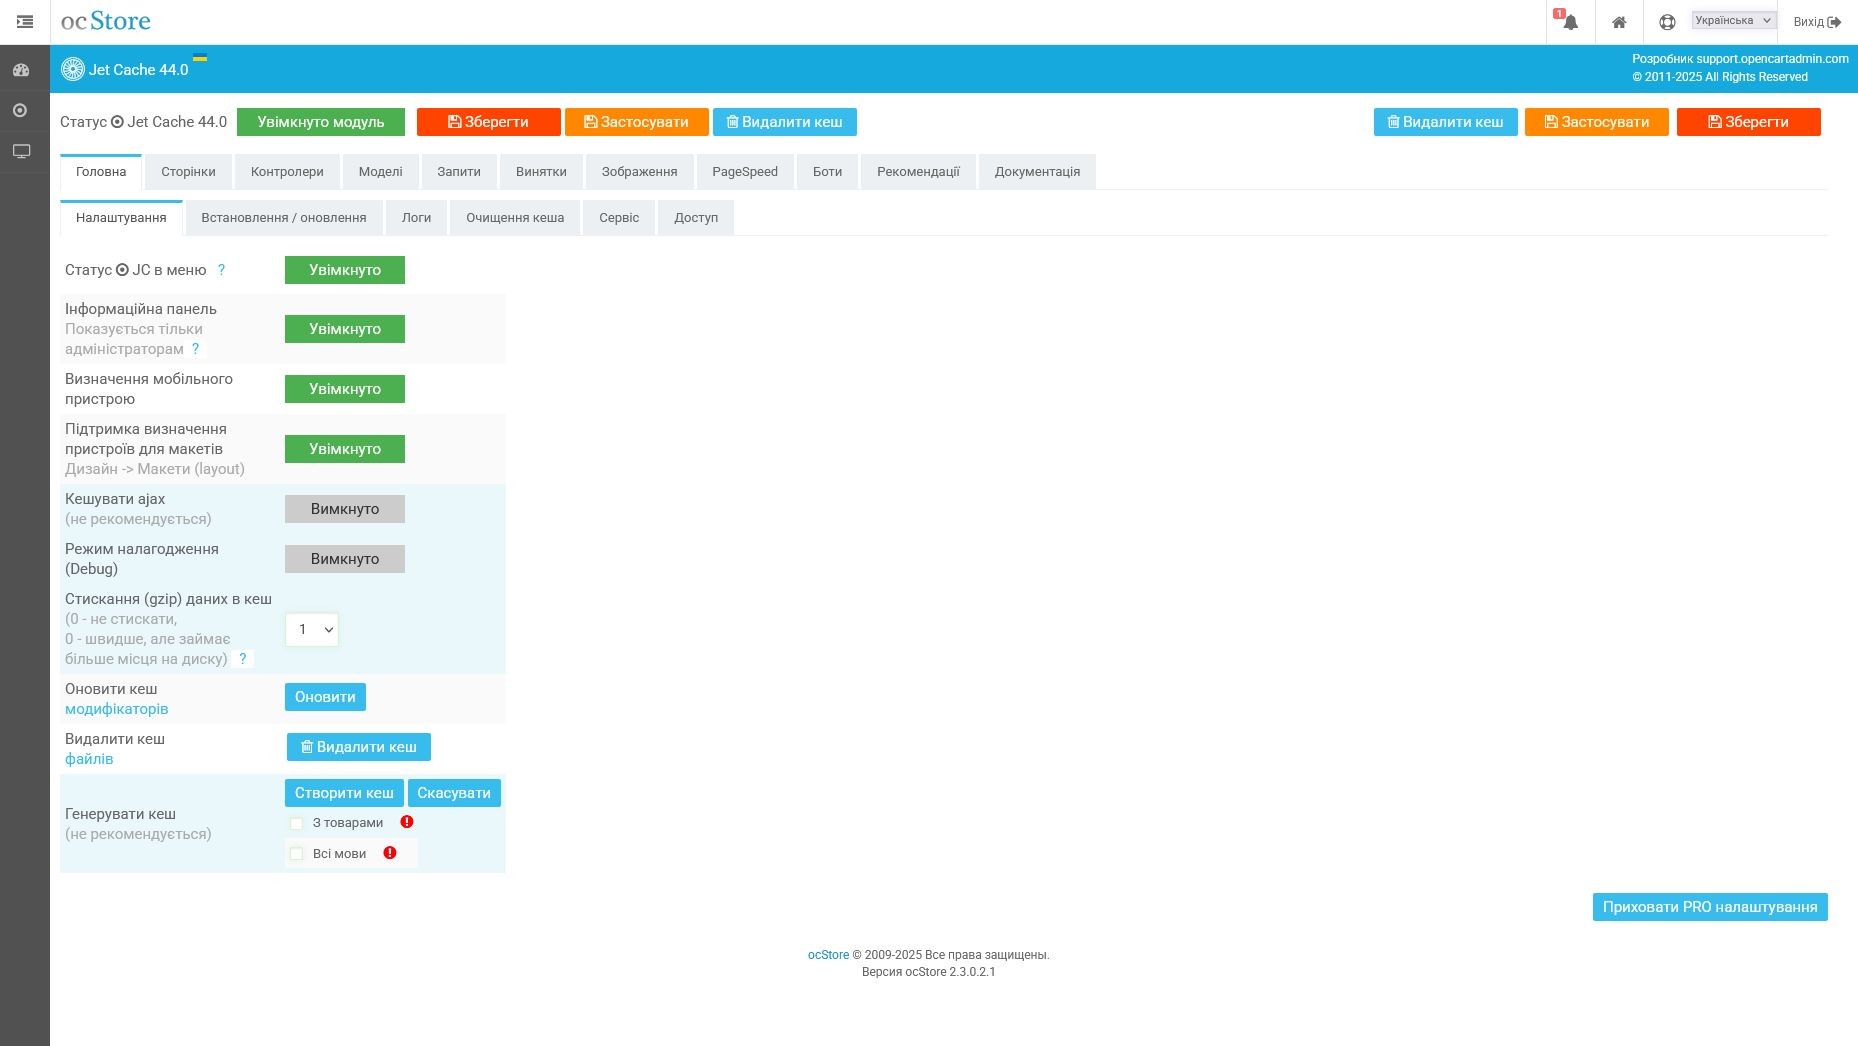This screenshot has width=1858, height=1046.
Task: Toggle Режим налагодження Debug switch
Action: click(344, 559)
